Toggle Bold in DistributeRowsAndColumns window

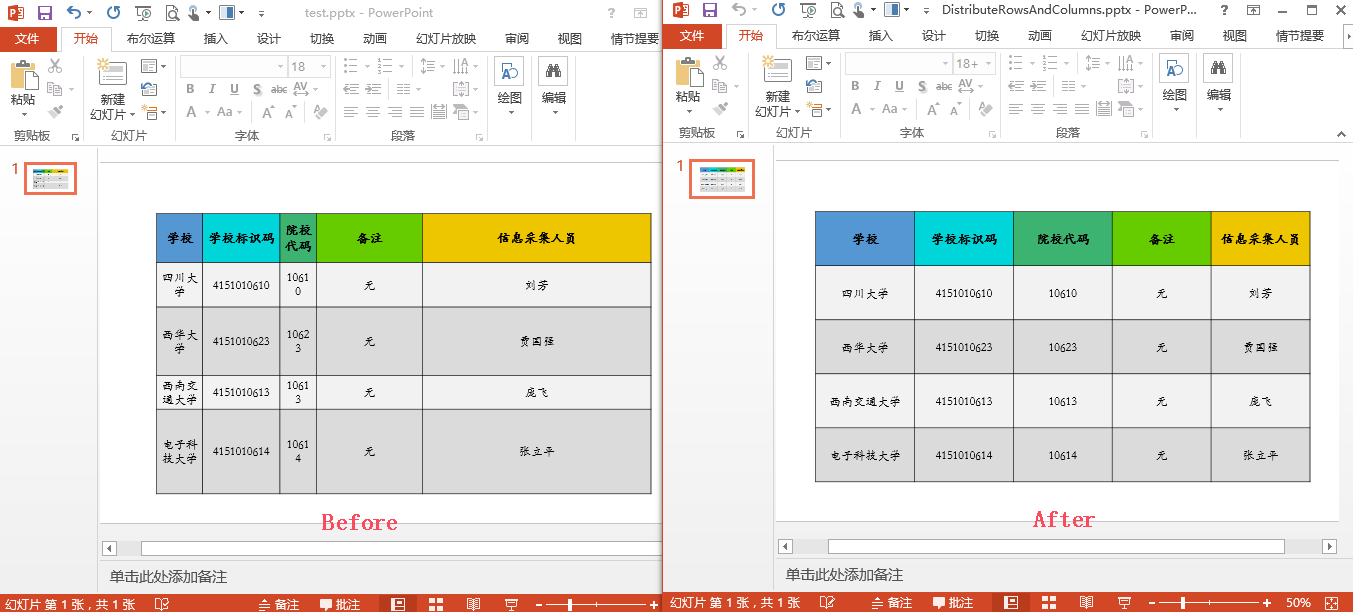[x=855, y=86]
